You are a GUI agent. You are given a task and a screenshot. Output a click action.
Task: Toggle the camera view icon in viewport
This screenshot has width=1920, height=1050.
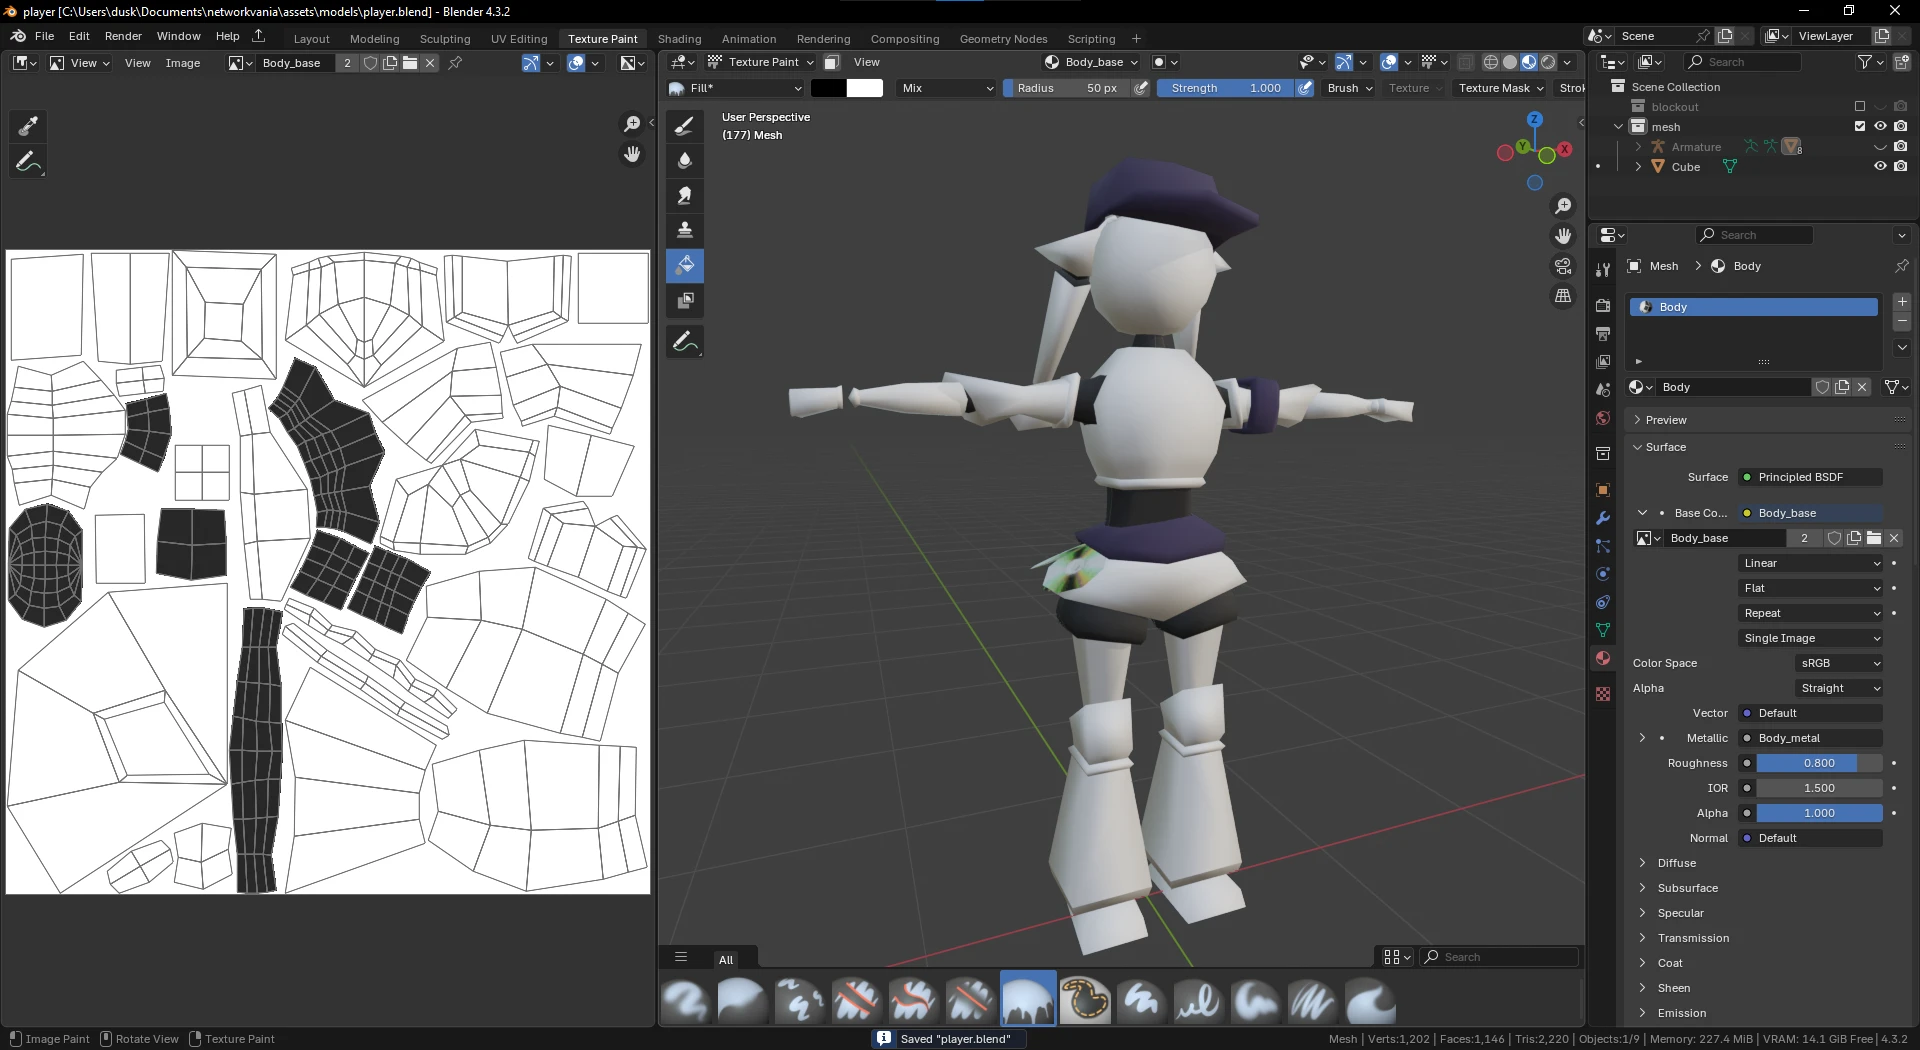[1563, 266]
